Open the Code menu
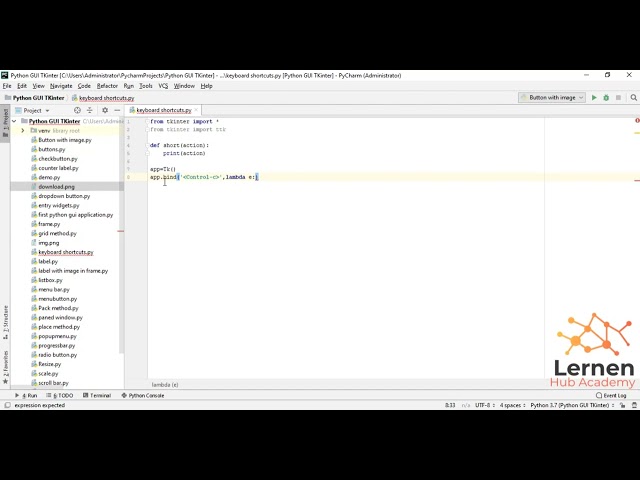640x480 pixels. point(84,86)
